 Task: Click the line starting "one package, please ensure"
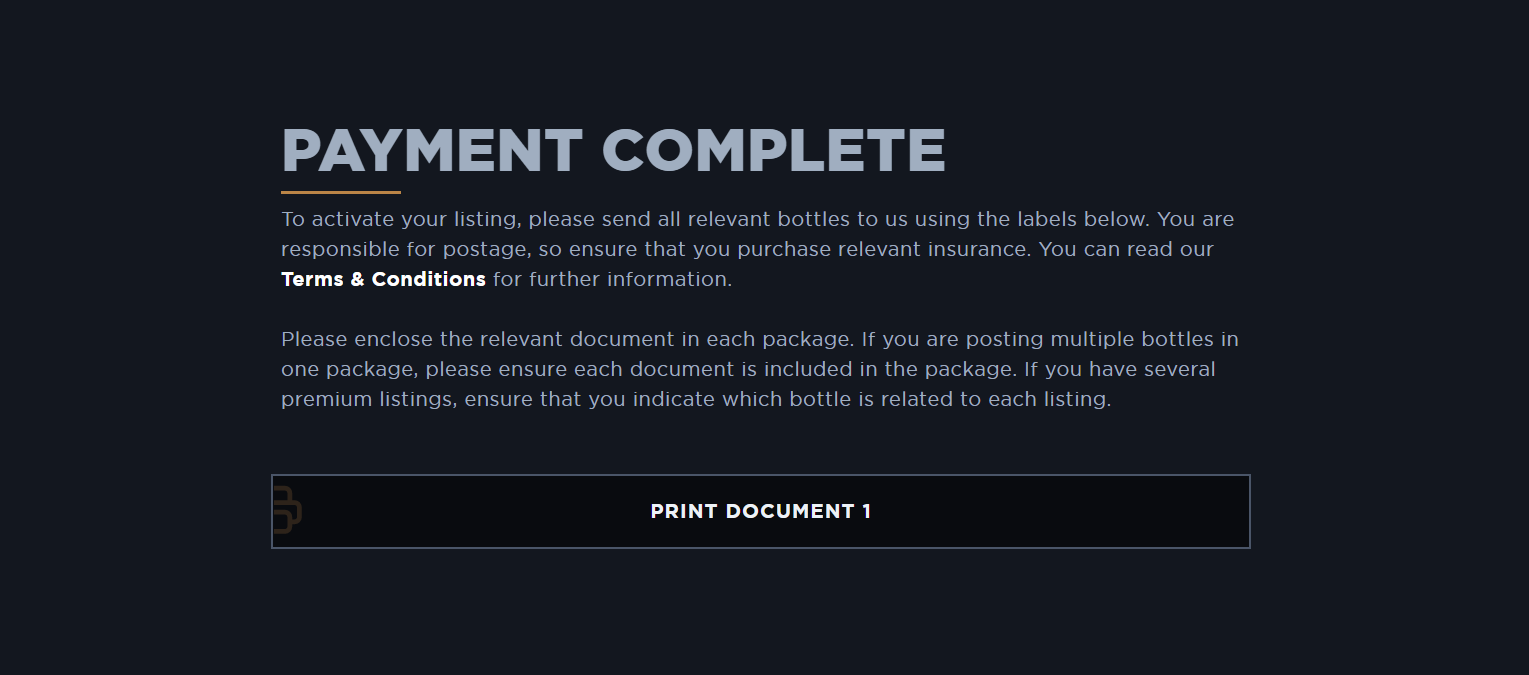coord(748,369)
